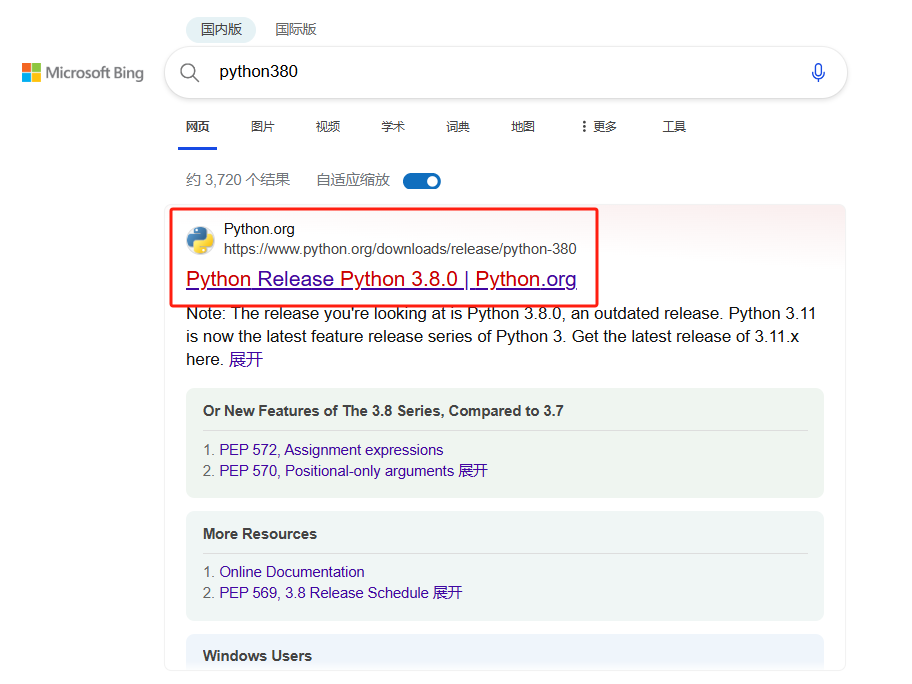Click Or New Features of The 3.8 Series heading

coord(383,411)
